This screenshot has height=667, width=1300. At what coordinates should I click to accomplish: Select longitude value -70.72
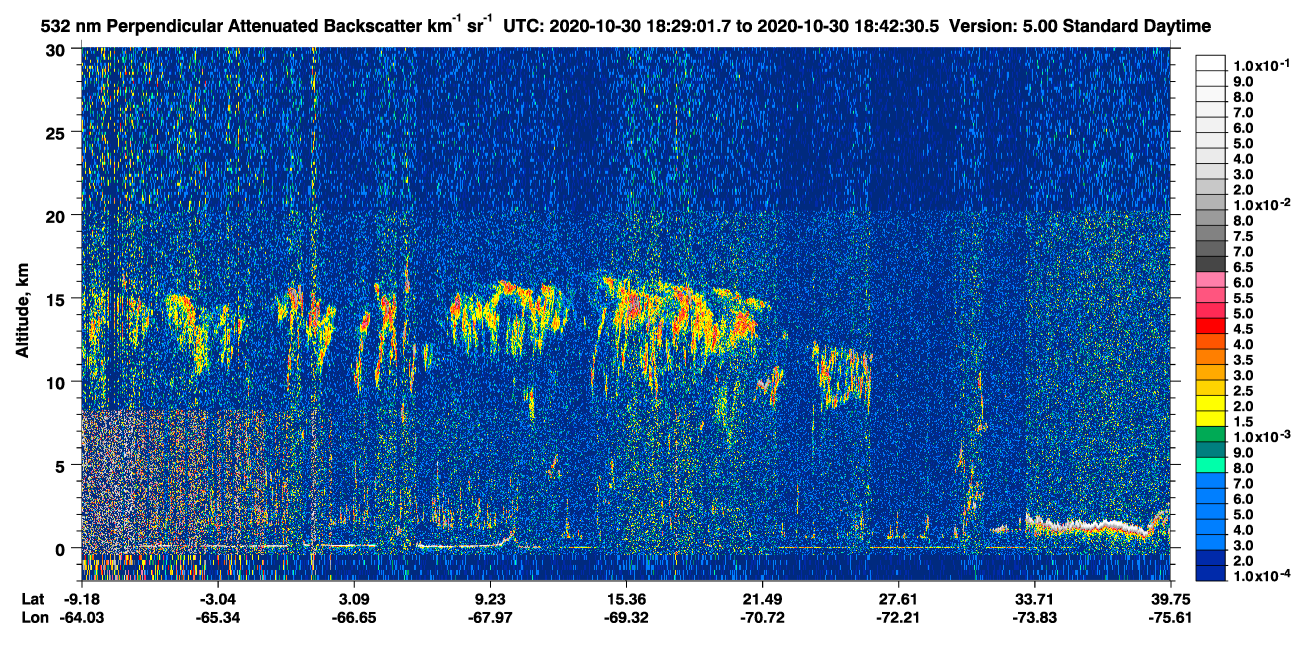pos(762,617)
